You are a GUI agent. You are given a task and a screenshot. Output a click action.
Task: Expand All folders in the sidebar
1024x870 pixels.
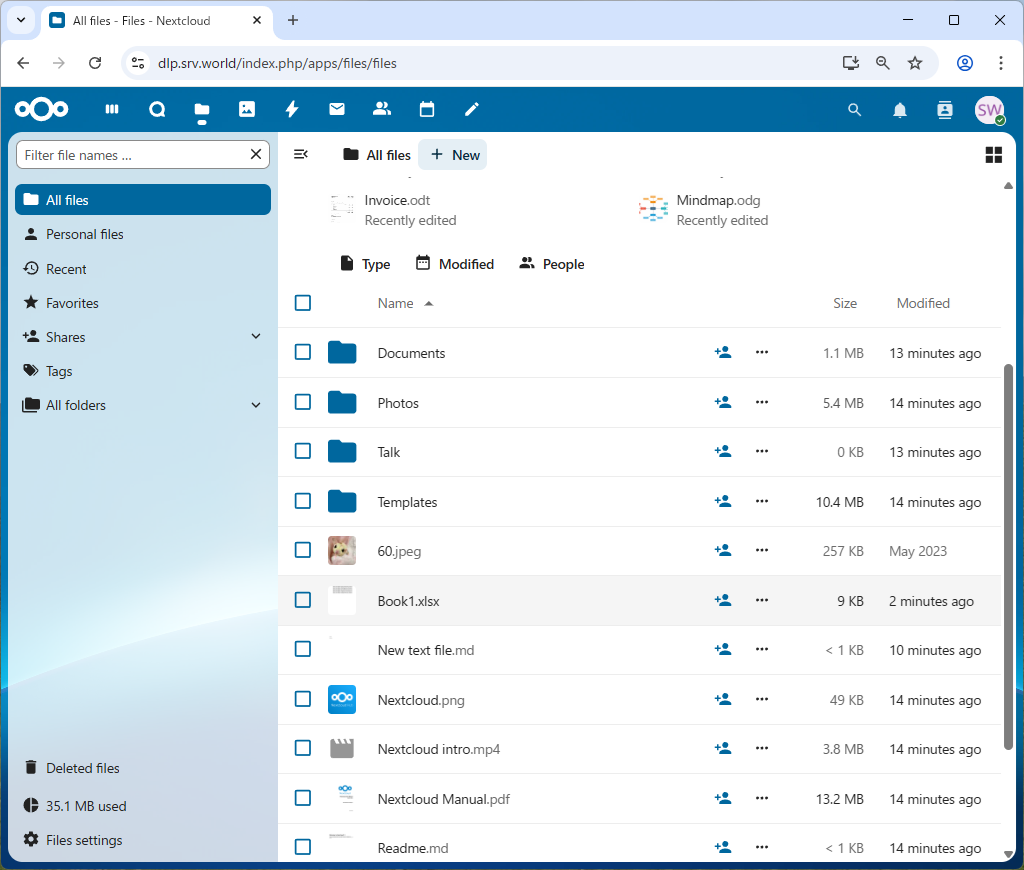[255, 405]
